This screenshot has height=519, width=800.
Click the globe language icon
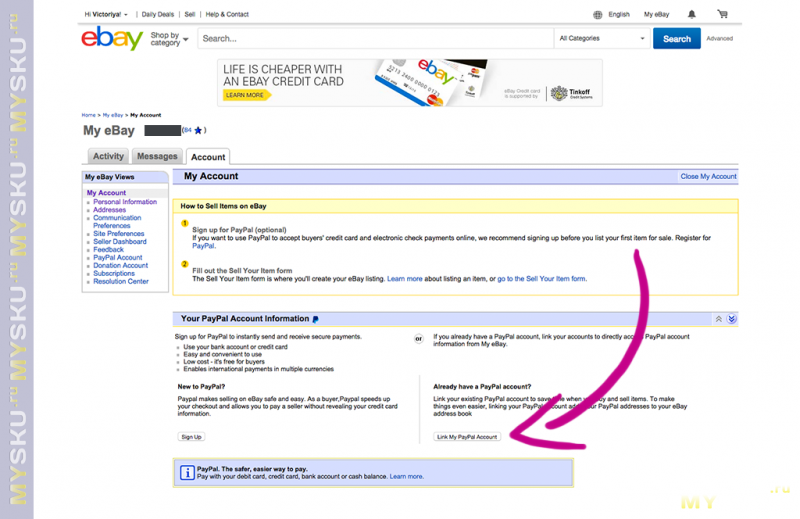tap(597, 15)
